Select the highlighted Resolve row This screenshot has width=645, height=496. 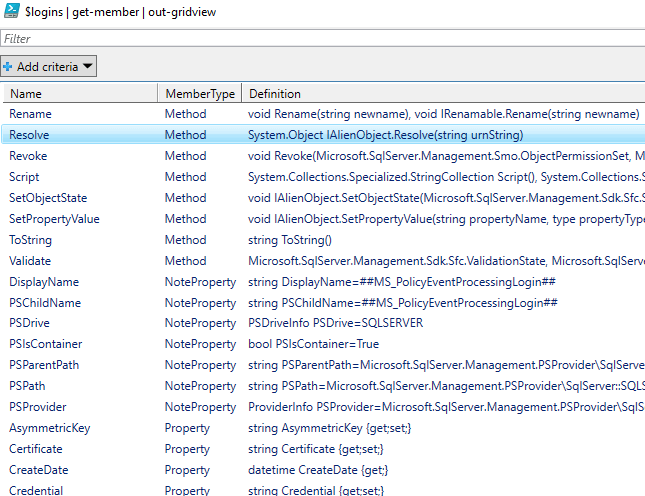[x=323, y=135]
